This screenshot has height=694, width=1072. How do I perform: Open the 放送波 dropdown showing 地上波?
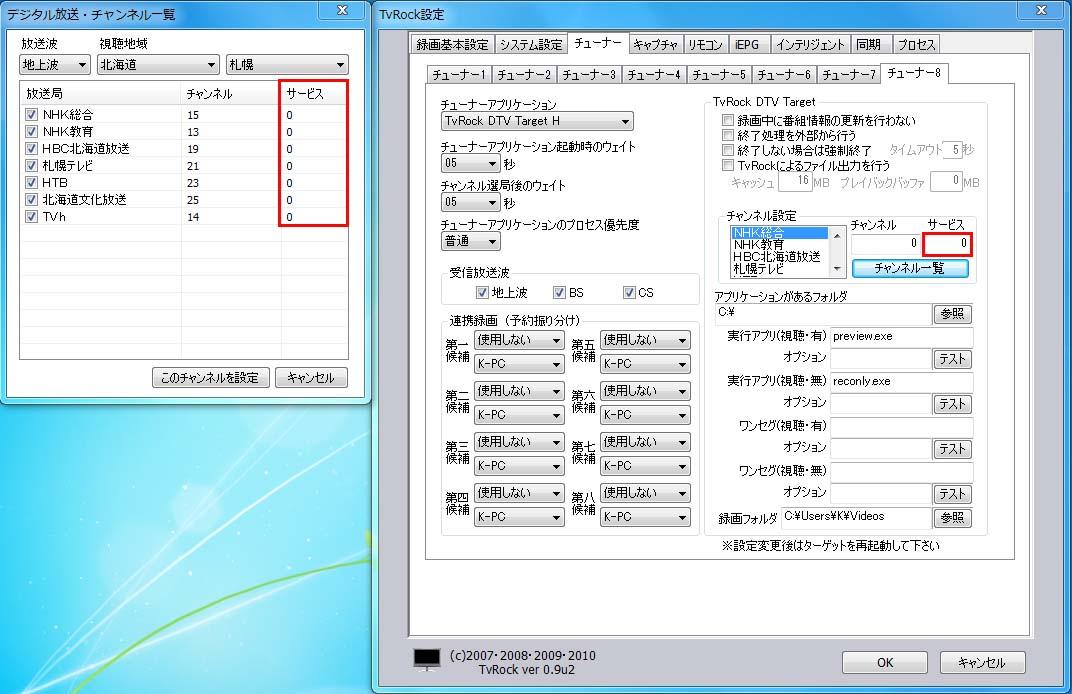coord(55,65)
